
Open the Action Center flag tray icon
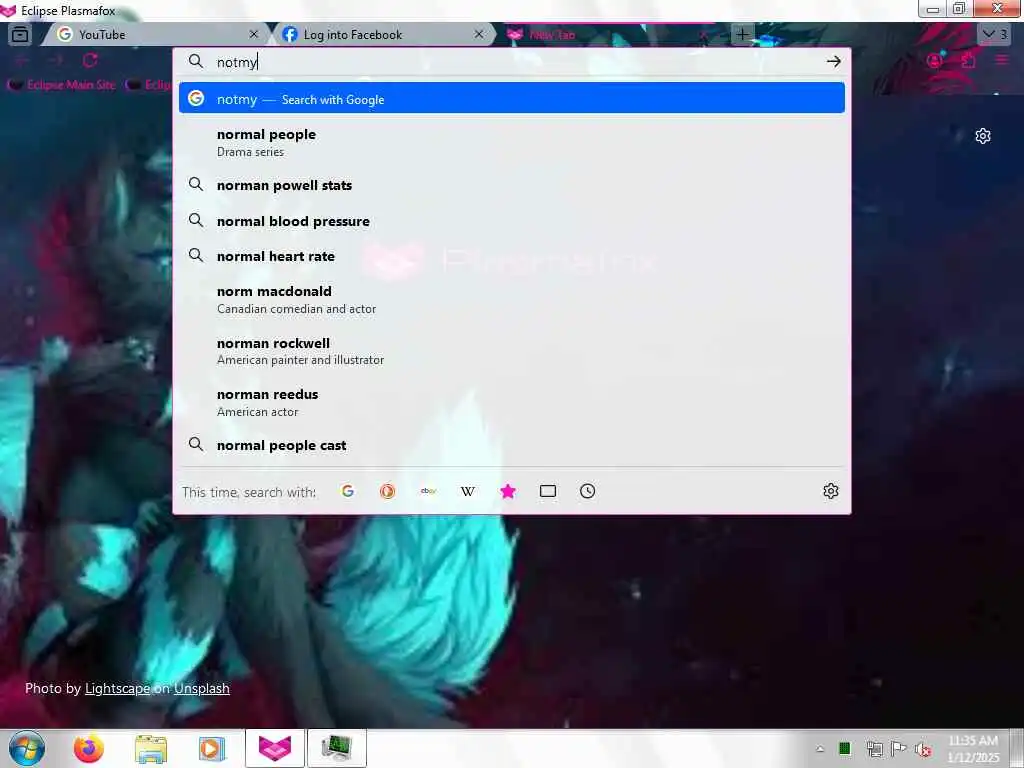click(x=899, y=749)
